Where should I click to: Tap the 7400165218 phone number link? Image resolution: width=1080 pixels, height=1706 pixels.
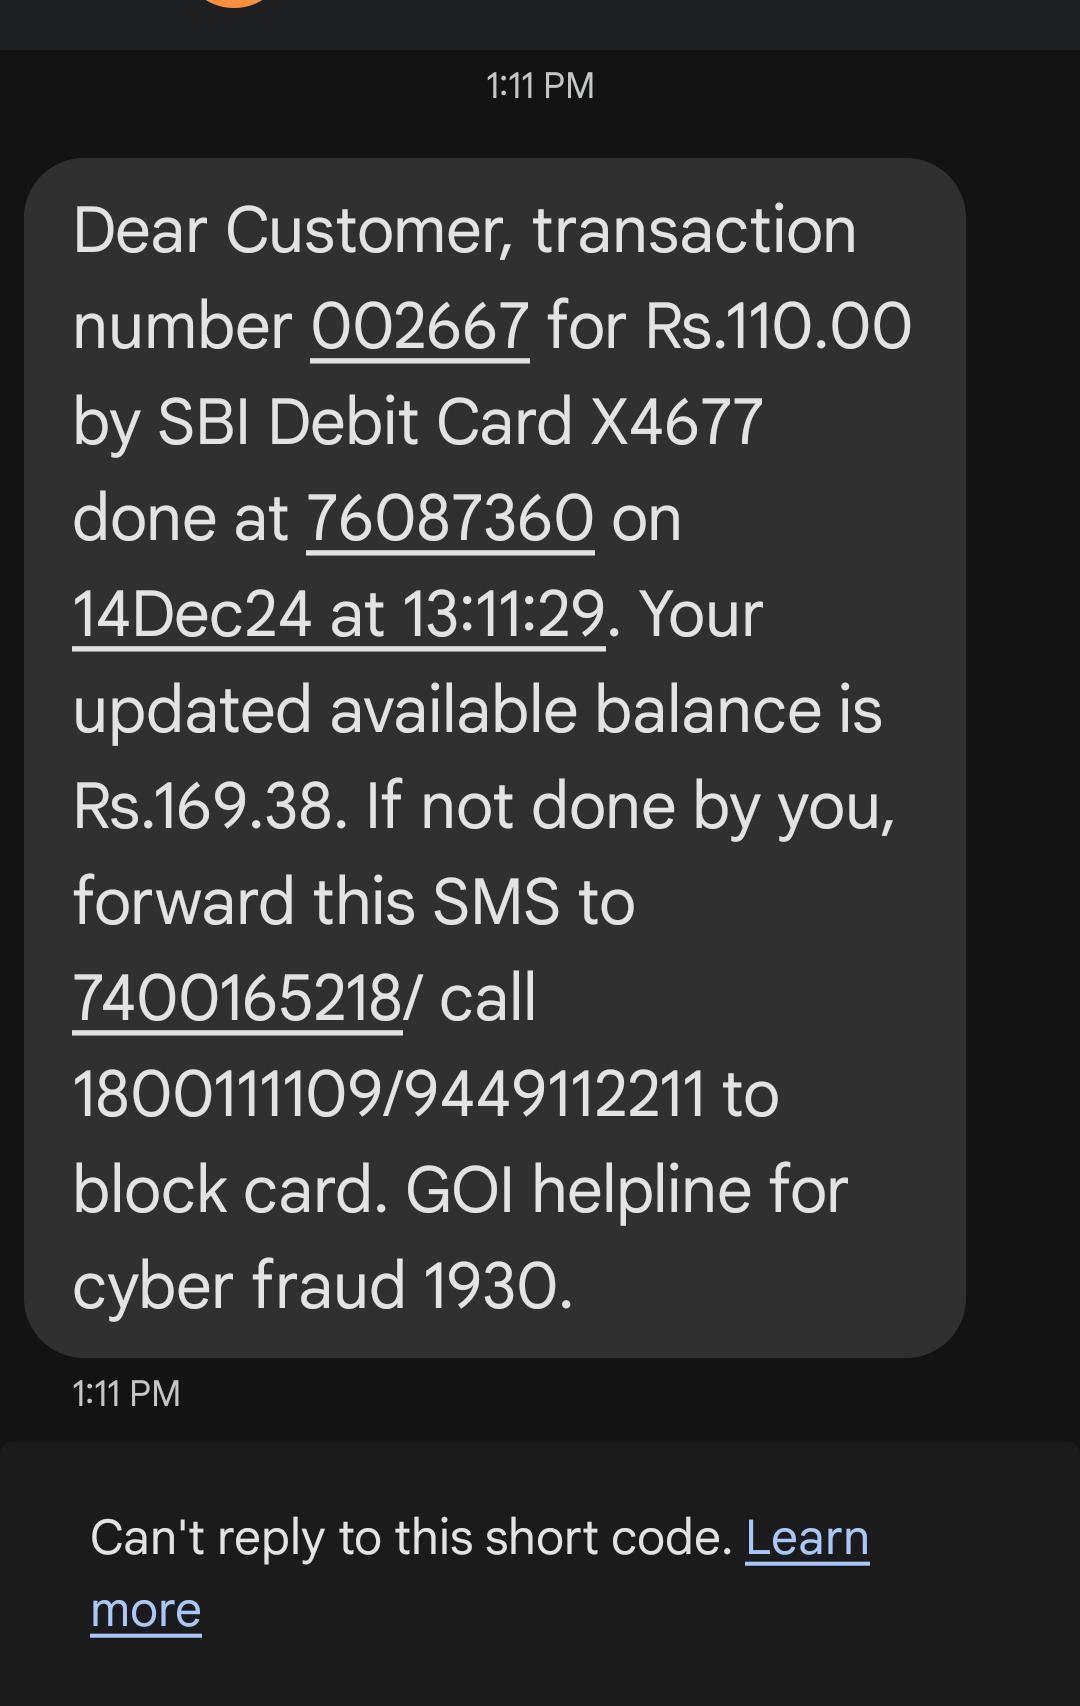point(237,998)
